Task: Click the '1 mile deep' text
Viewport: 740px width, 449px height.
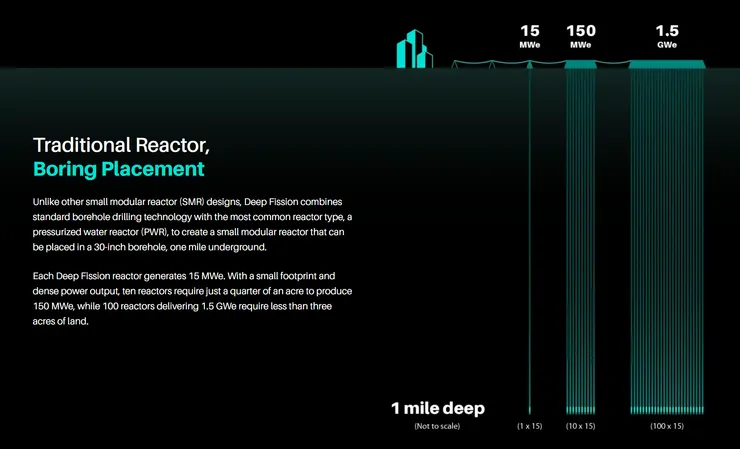Action: [x=438, y=408]
